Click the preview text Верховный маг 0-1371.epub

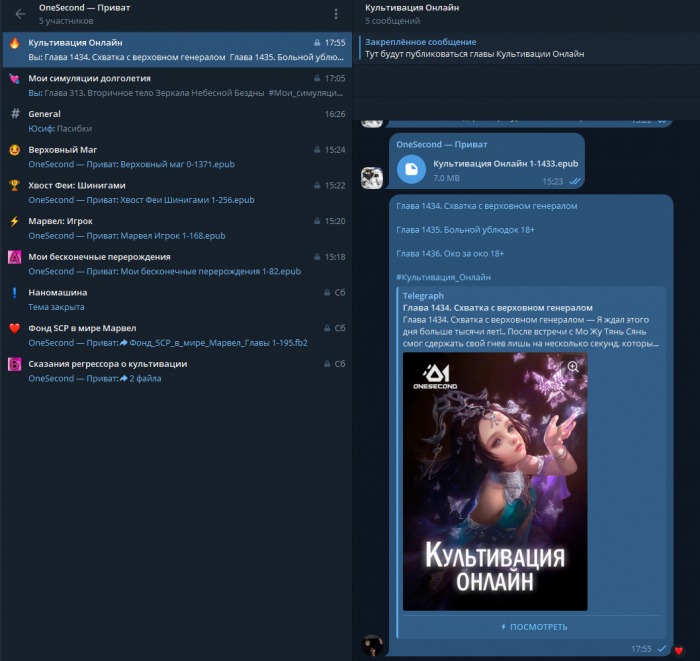click(x=177, y=164)
